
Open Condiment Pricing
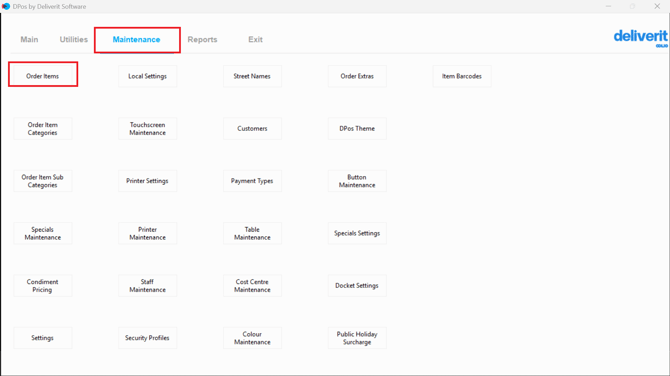43,285
